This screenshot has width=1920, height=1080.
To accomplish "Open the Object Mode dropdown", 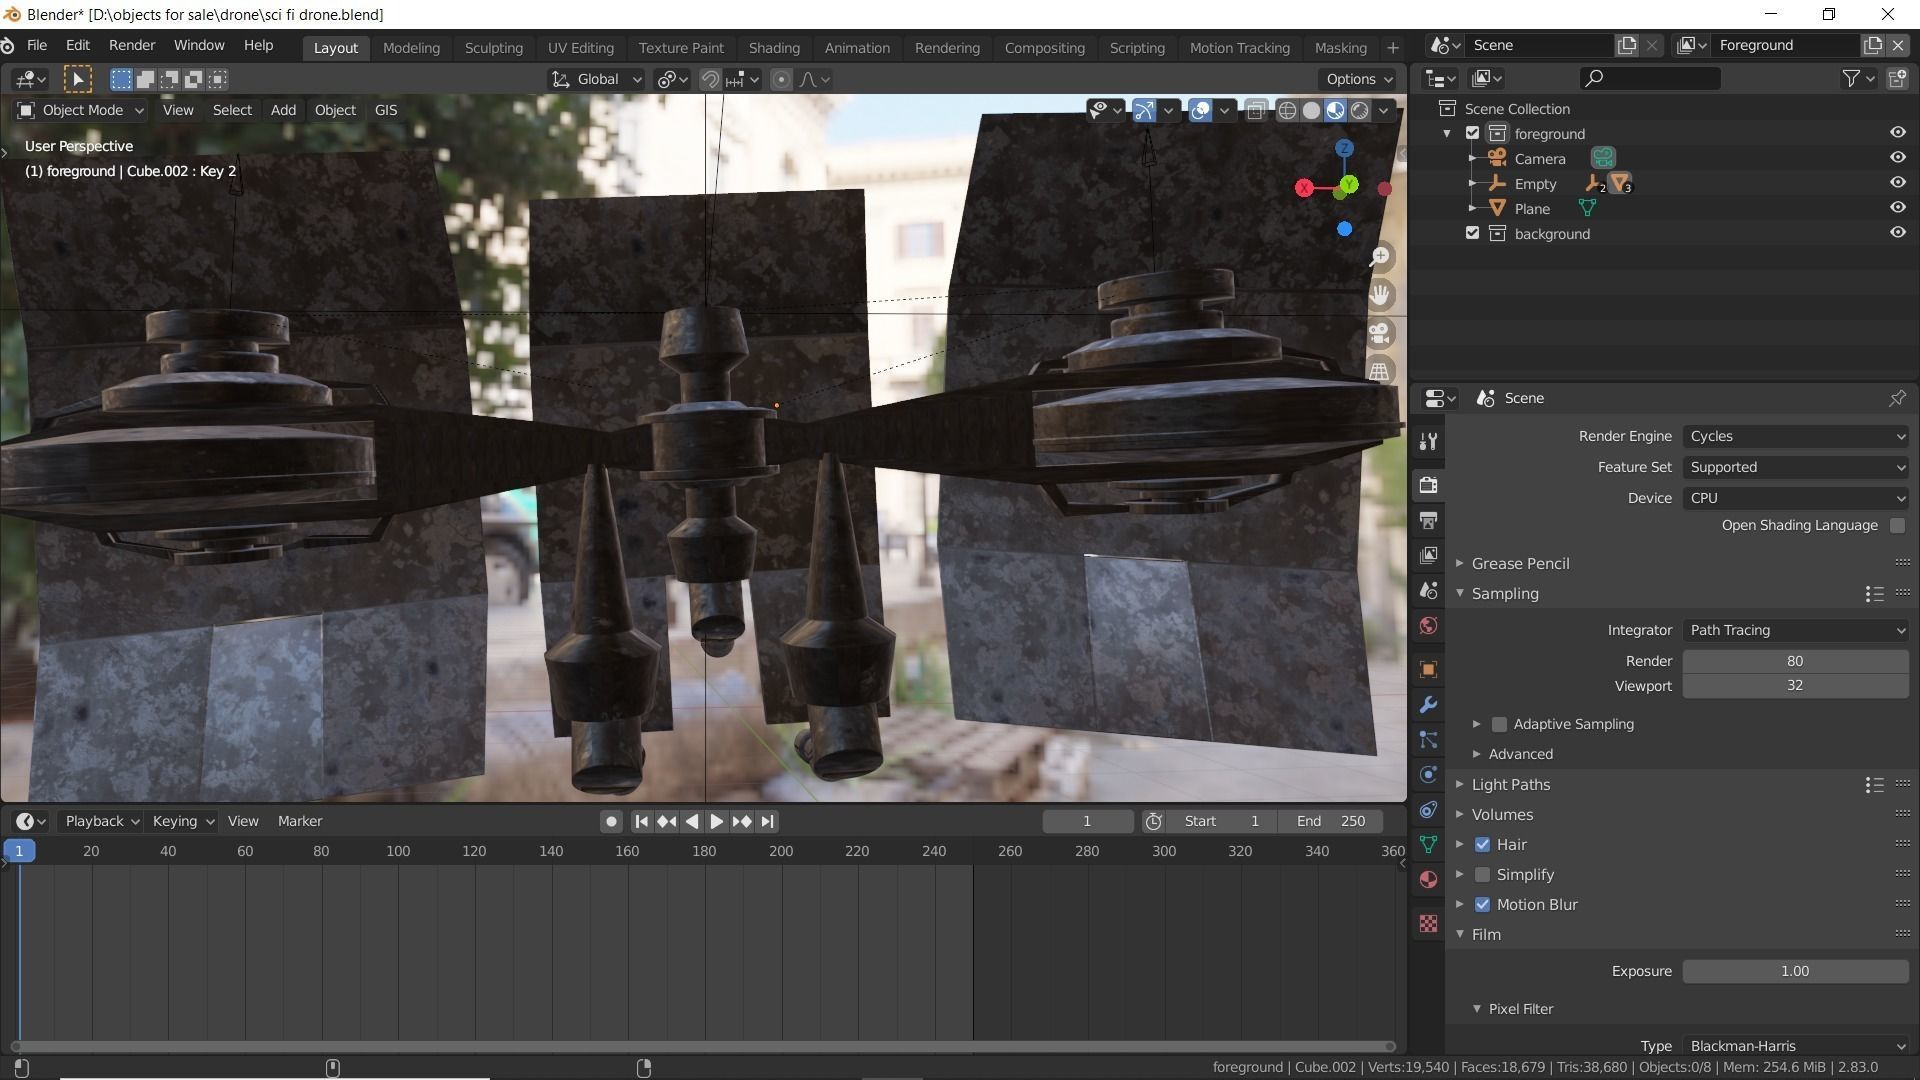I will click(x=82, y=110).
